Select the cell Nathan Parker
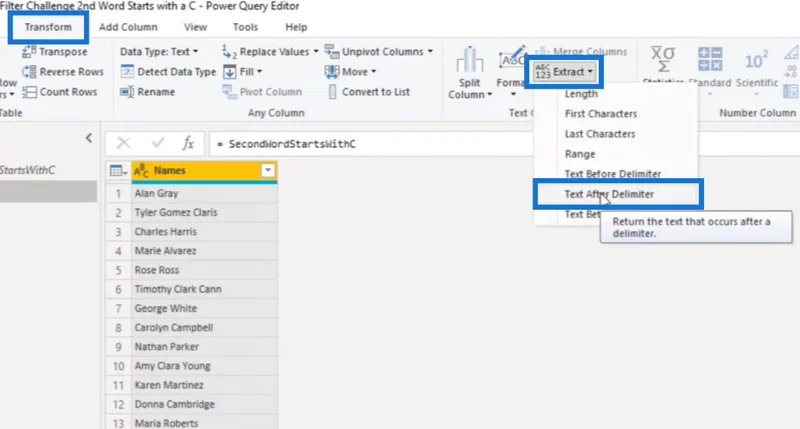 point(205,347)
